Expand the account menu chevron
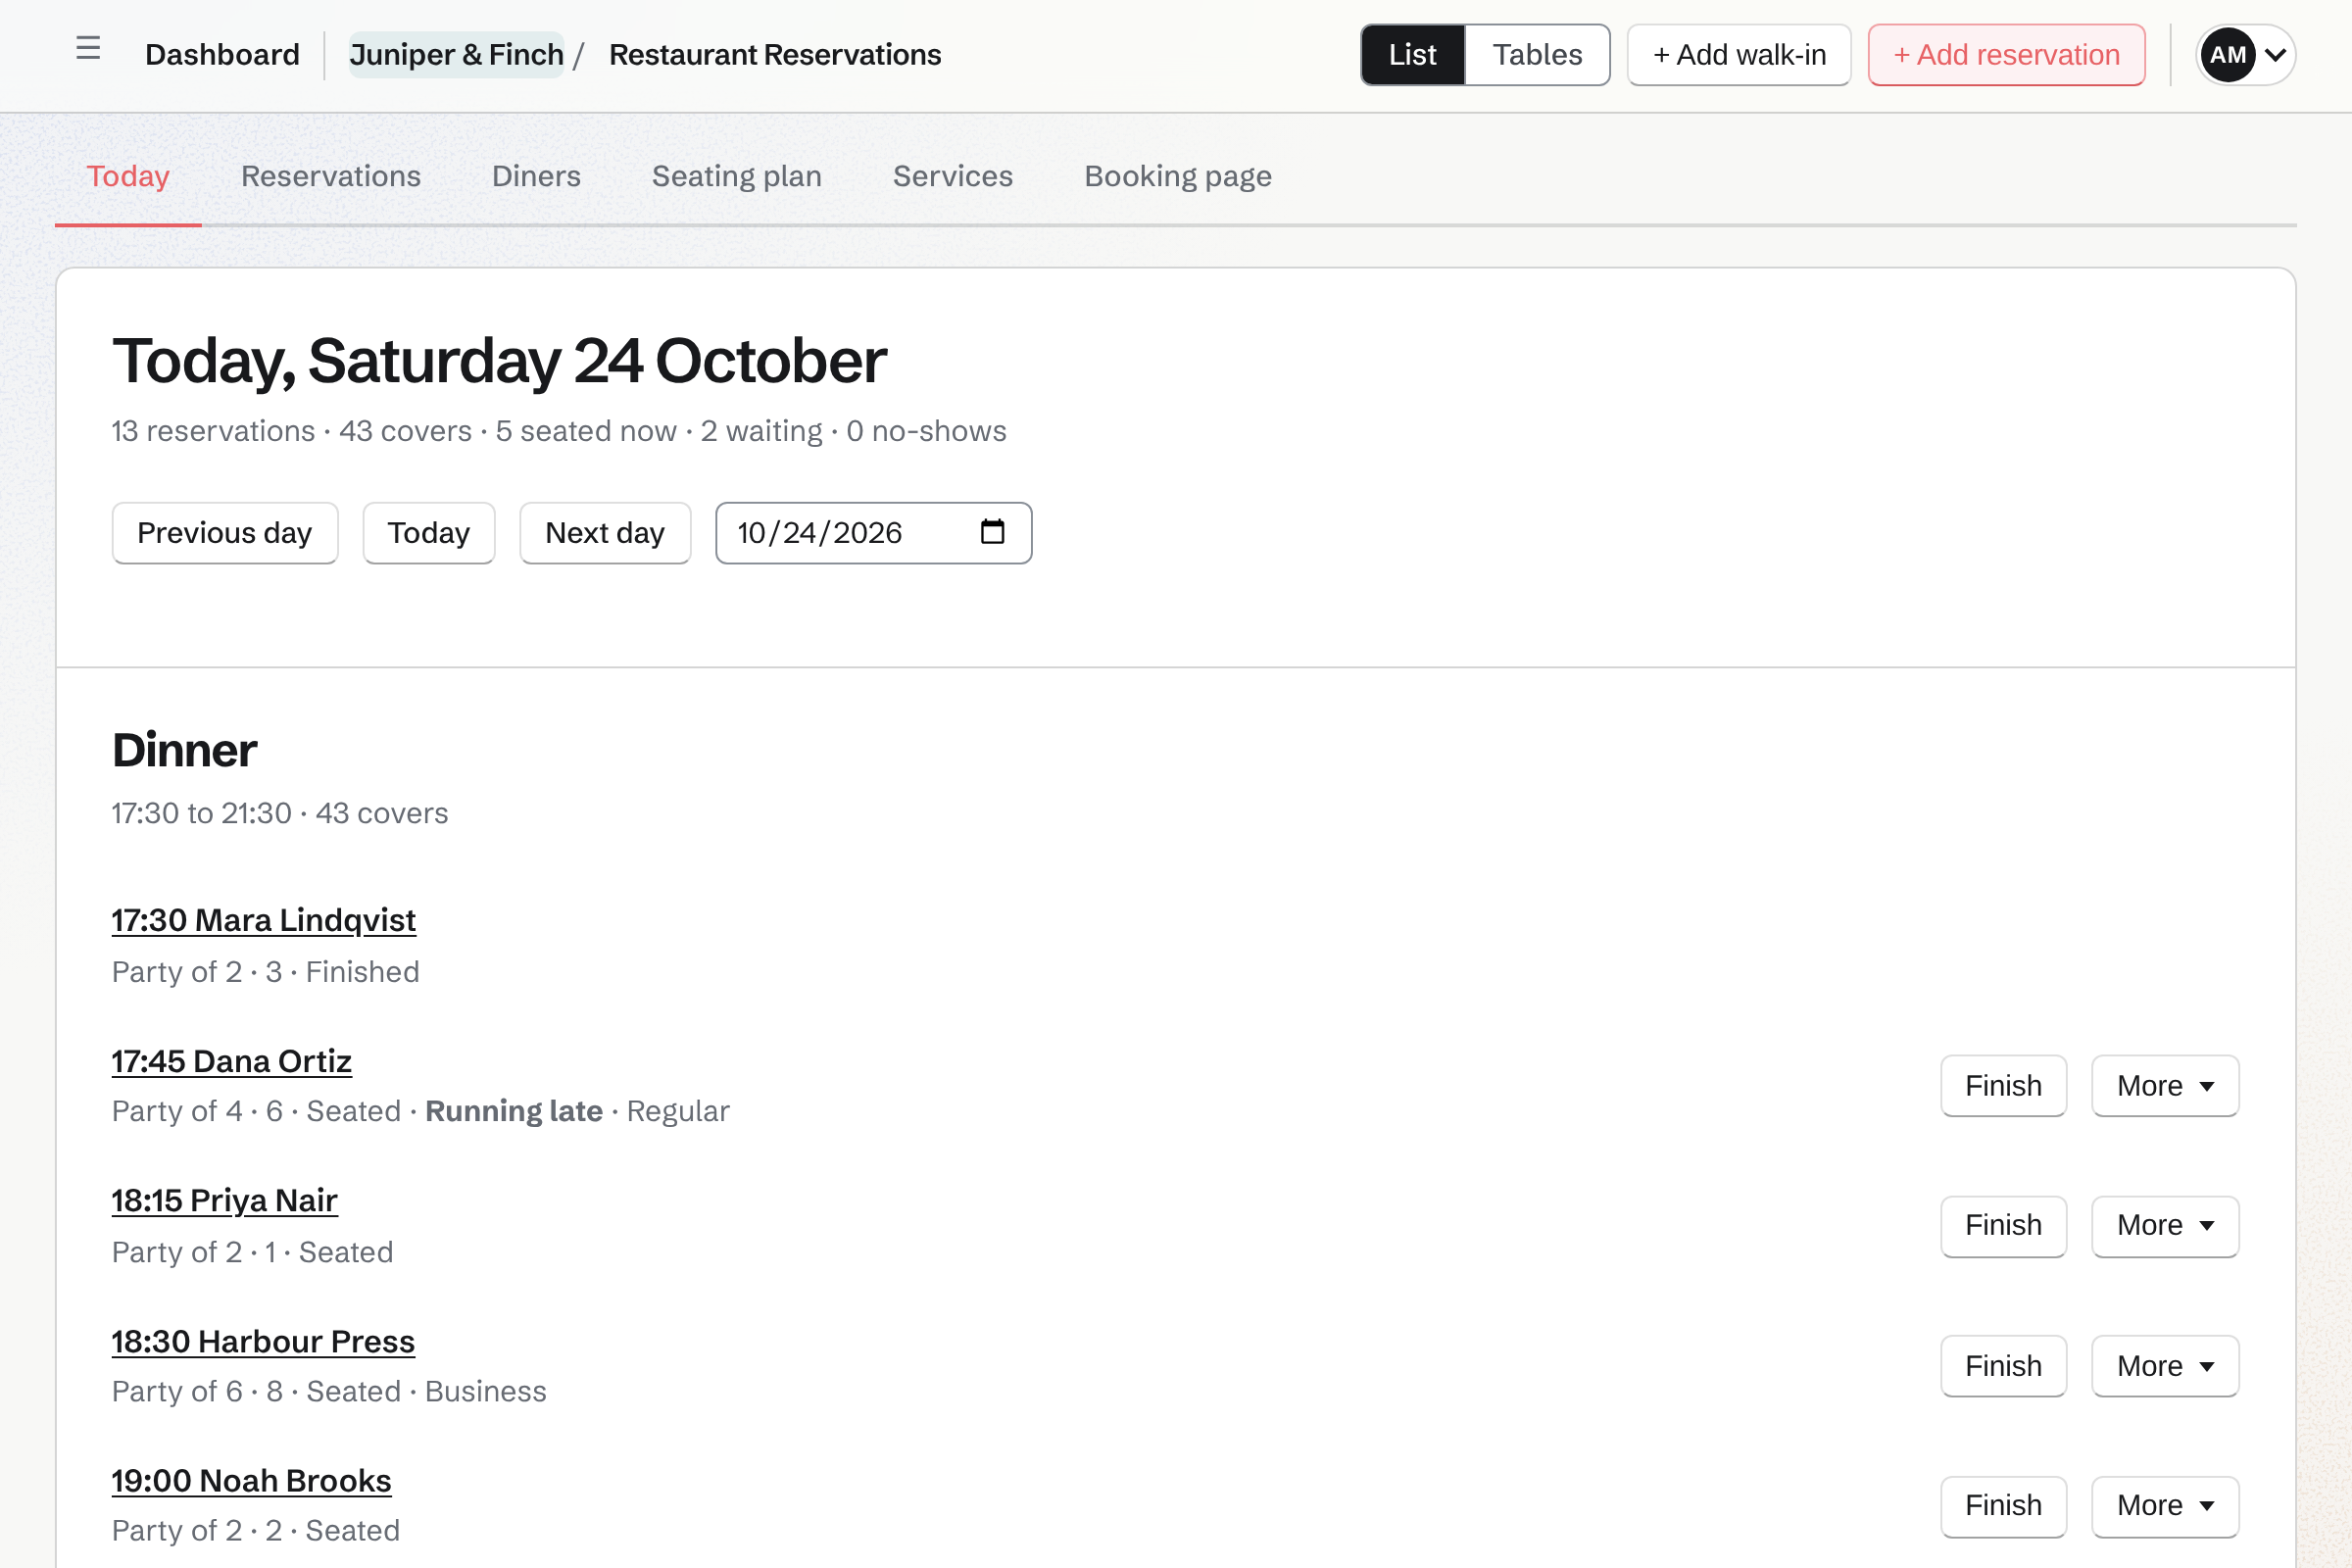 pyautogui.click(x=2275, y=55)
